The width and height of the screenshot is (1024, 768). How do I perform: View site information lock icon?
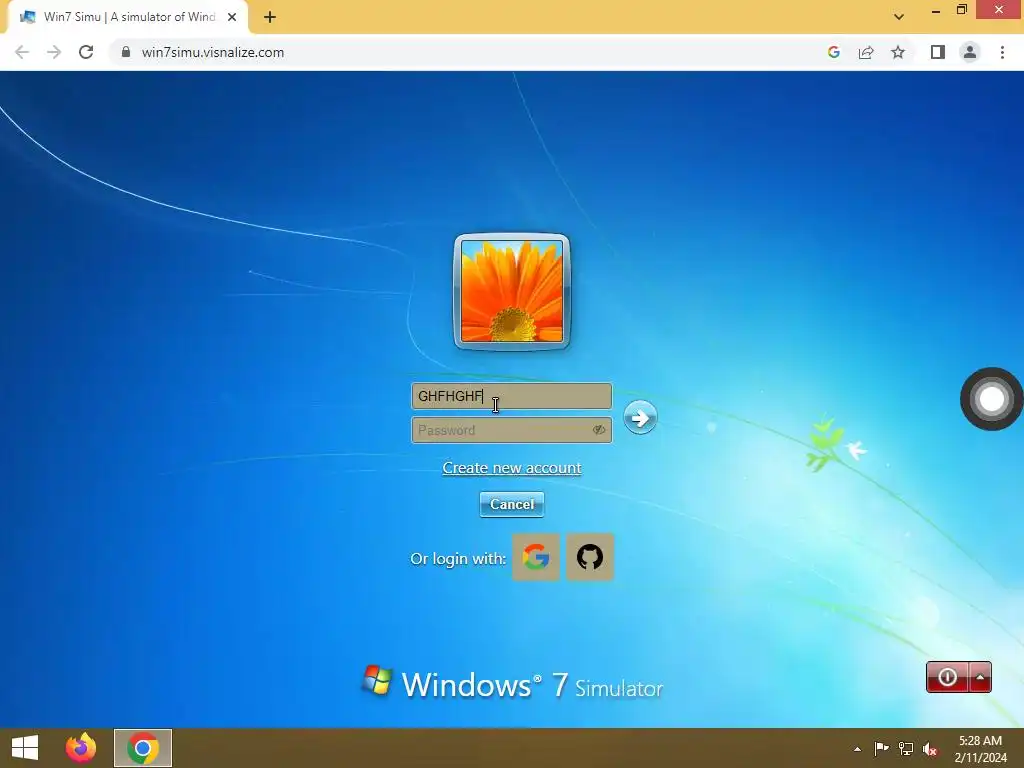pos(125,52)
